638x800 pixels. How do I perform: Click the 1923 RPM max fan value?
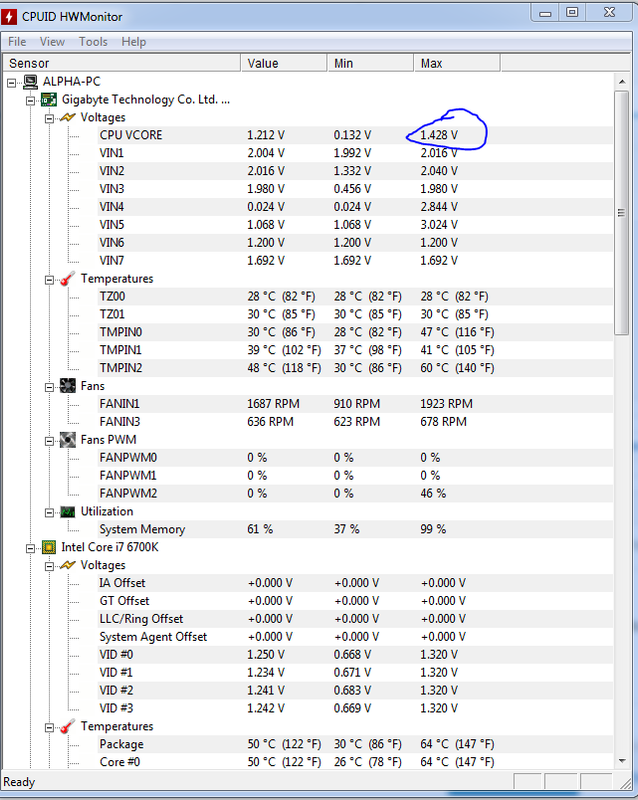(x=447, y=404)
